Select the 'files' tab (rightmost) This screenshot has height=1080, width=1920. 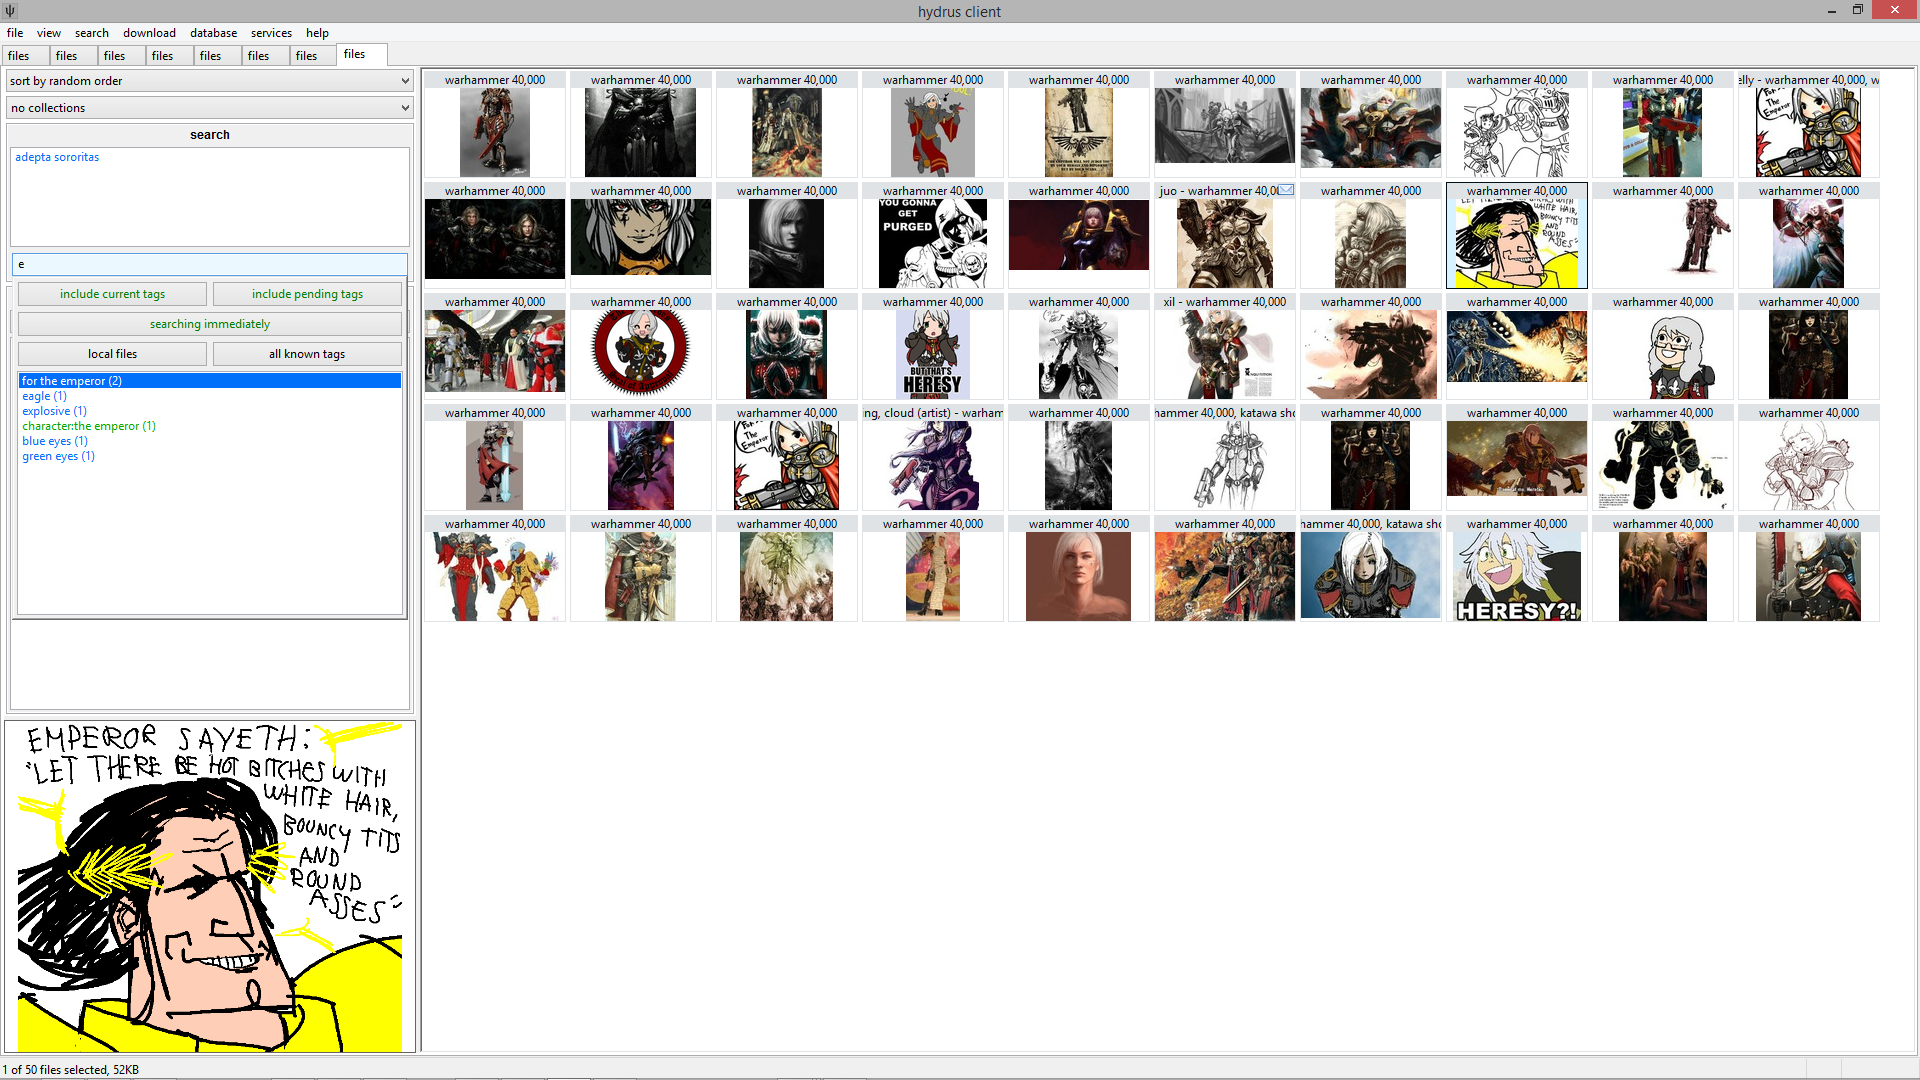coord(356,54)
